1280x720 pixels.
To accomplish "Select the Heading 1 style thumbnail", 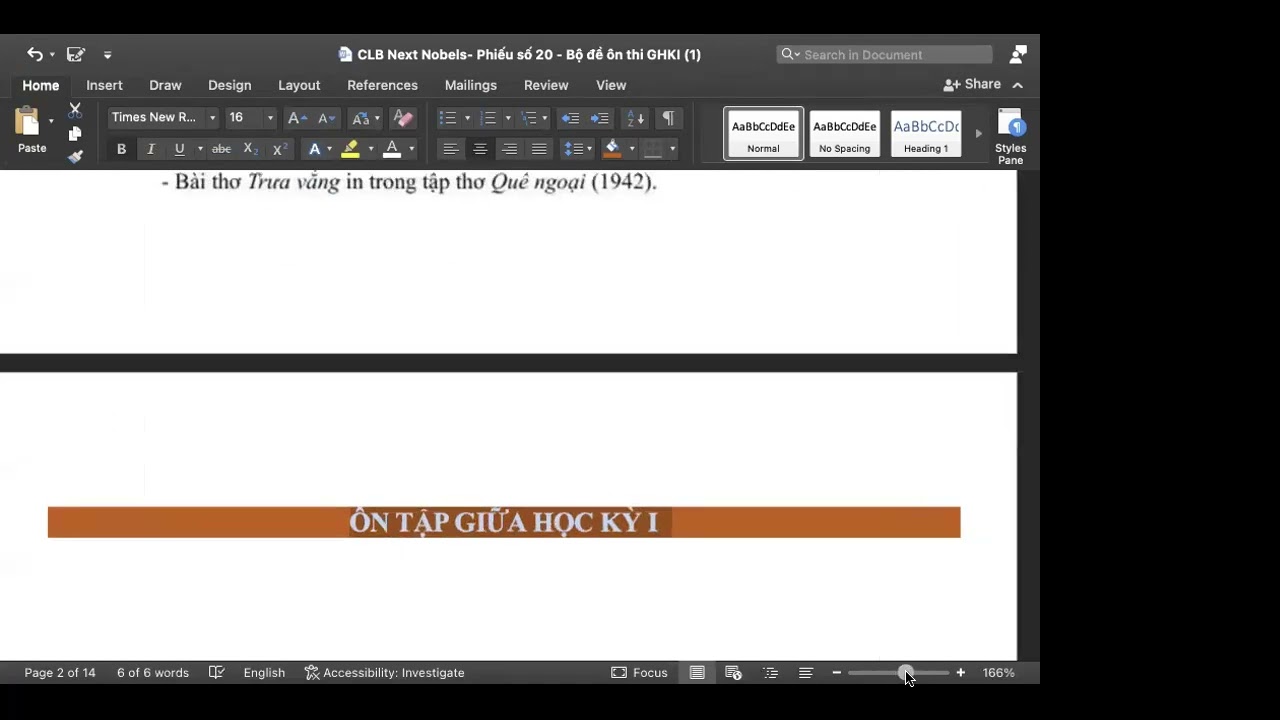I will 926,133.
